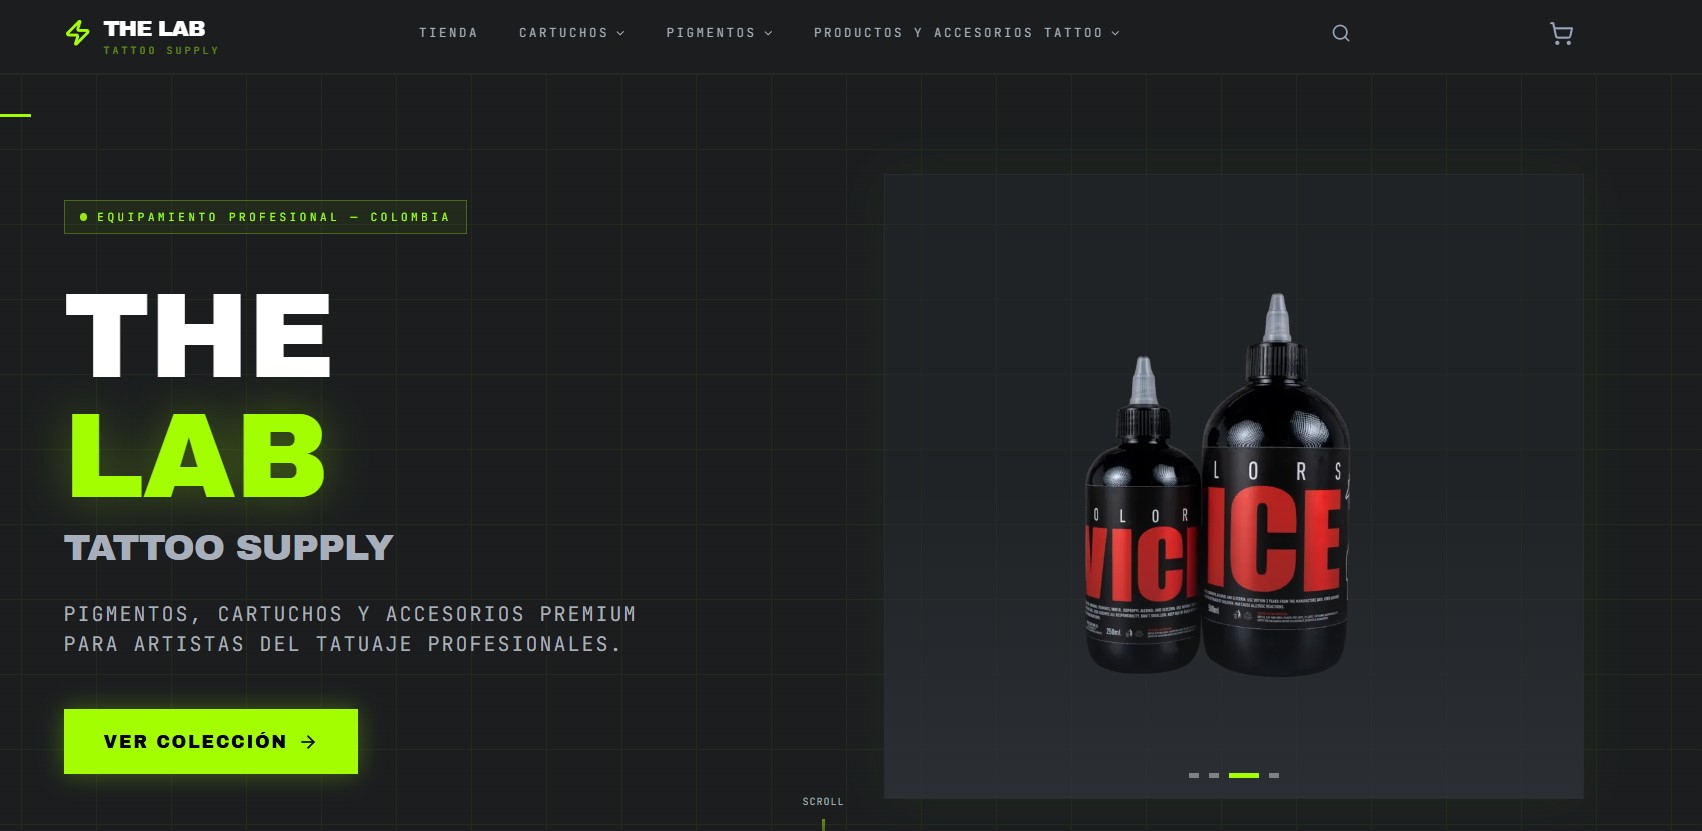Click the lightning bolt logo icon
The width and height of the screenshot is (1702, 831).
click(x=78, y=33)
